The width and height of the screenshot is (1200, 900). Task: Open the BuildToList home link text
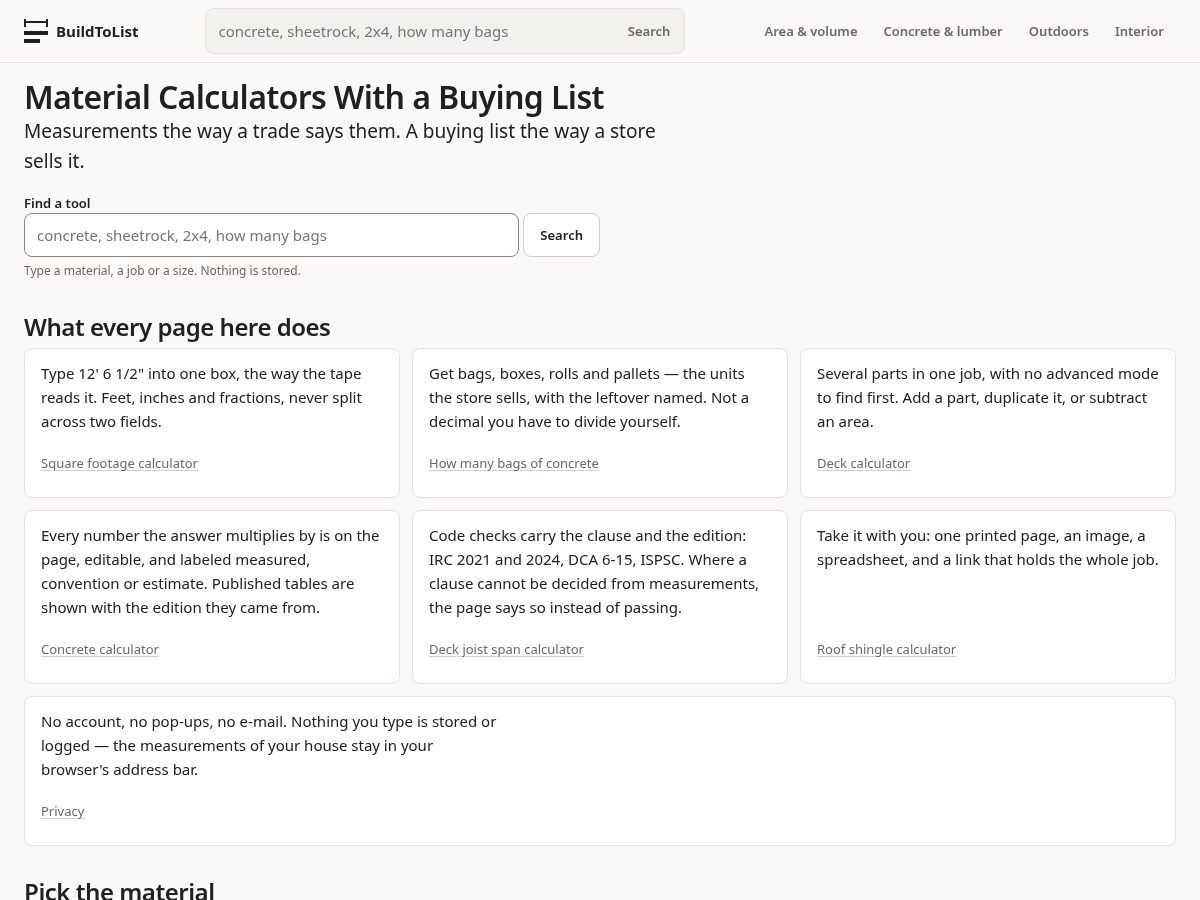coord(97,31)
